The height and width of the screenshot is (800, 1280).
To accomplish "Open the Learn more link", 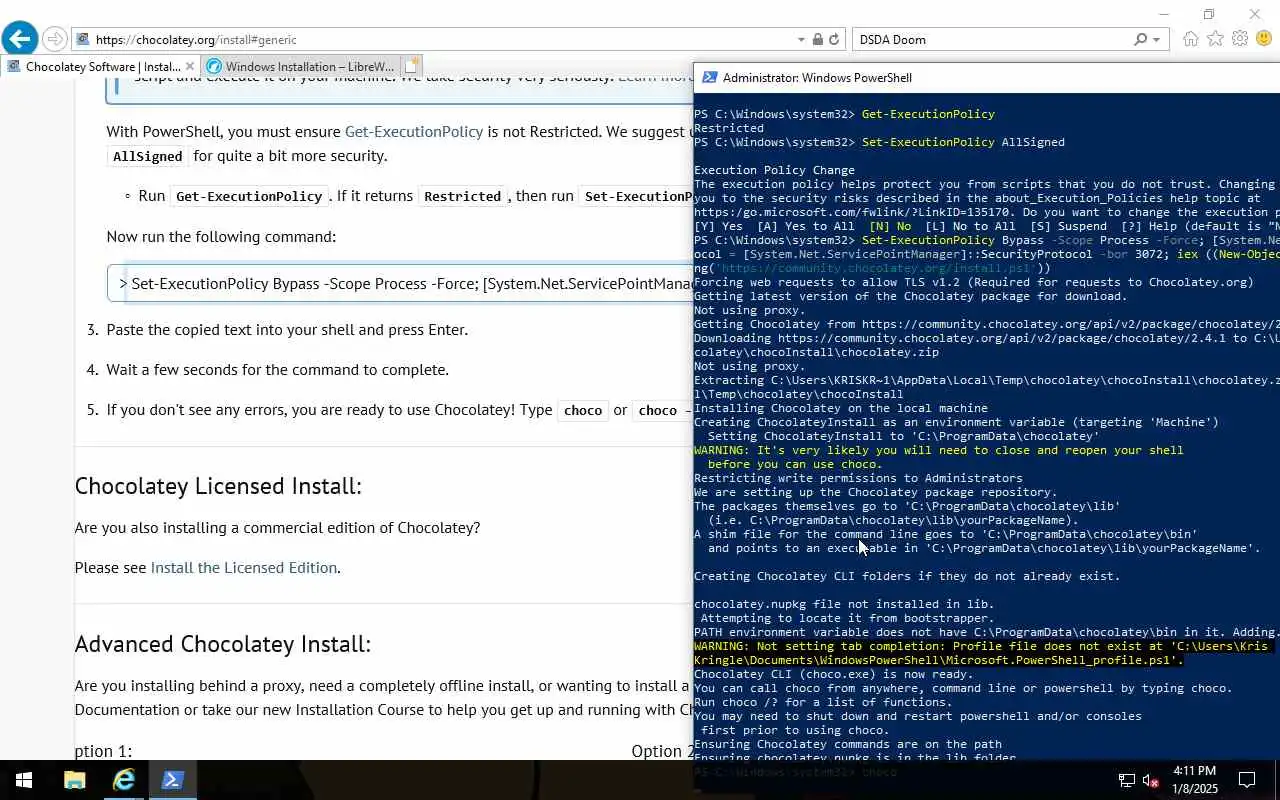I will [655, 76].
